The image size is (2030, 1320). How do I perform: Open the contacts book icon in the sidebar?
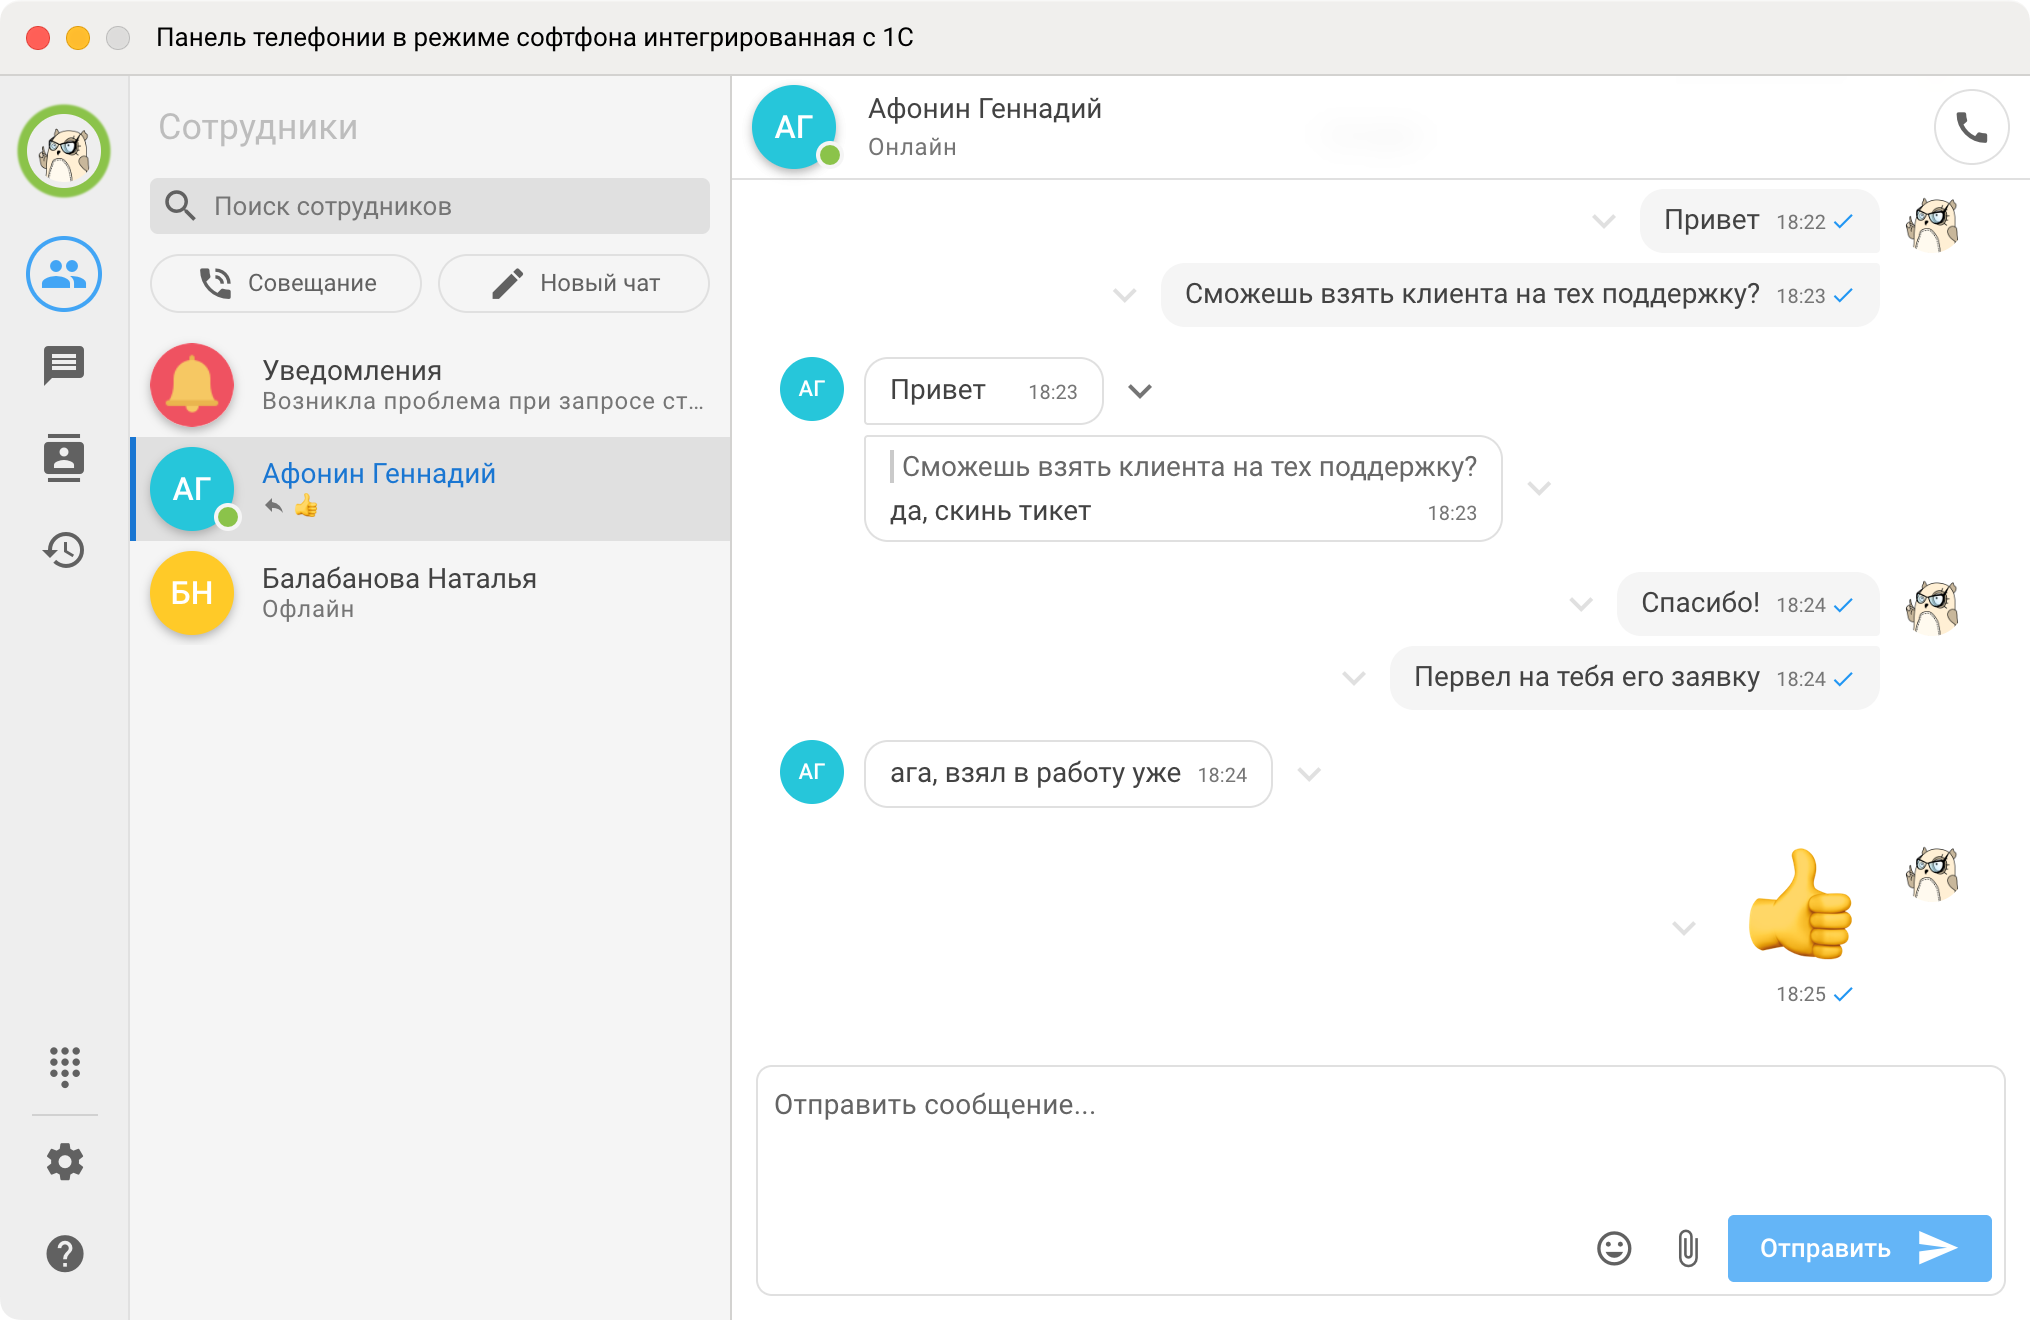[64, 458]
